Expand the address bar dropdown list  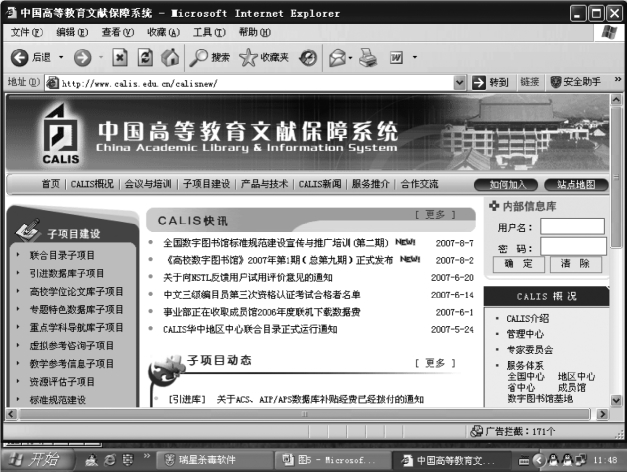460,83
